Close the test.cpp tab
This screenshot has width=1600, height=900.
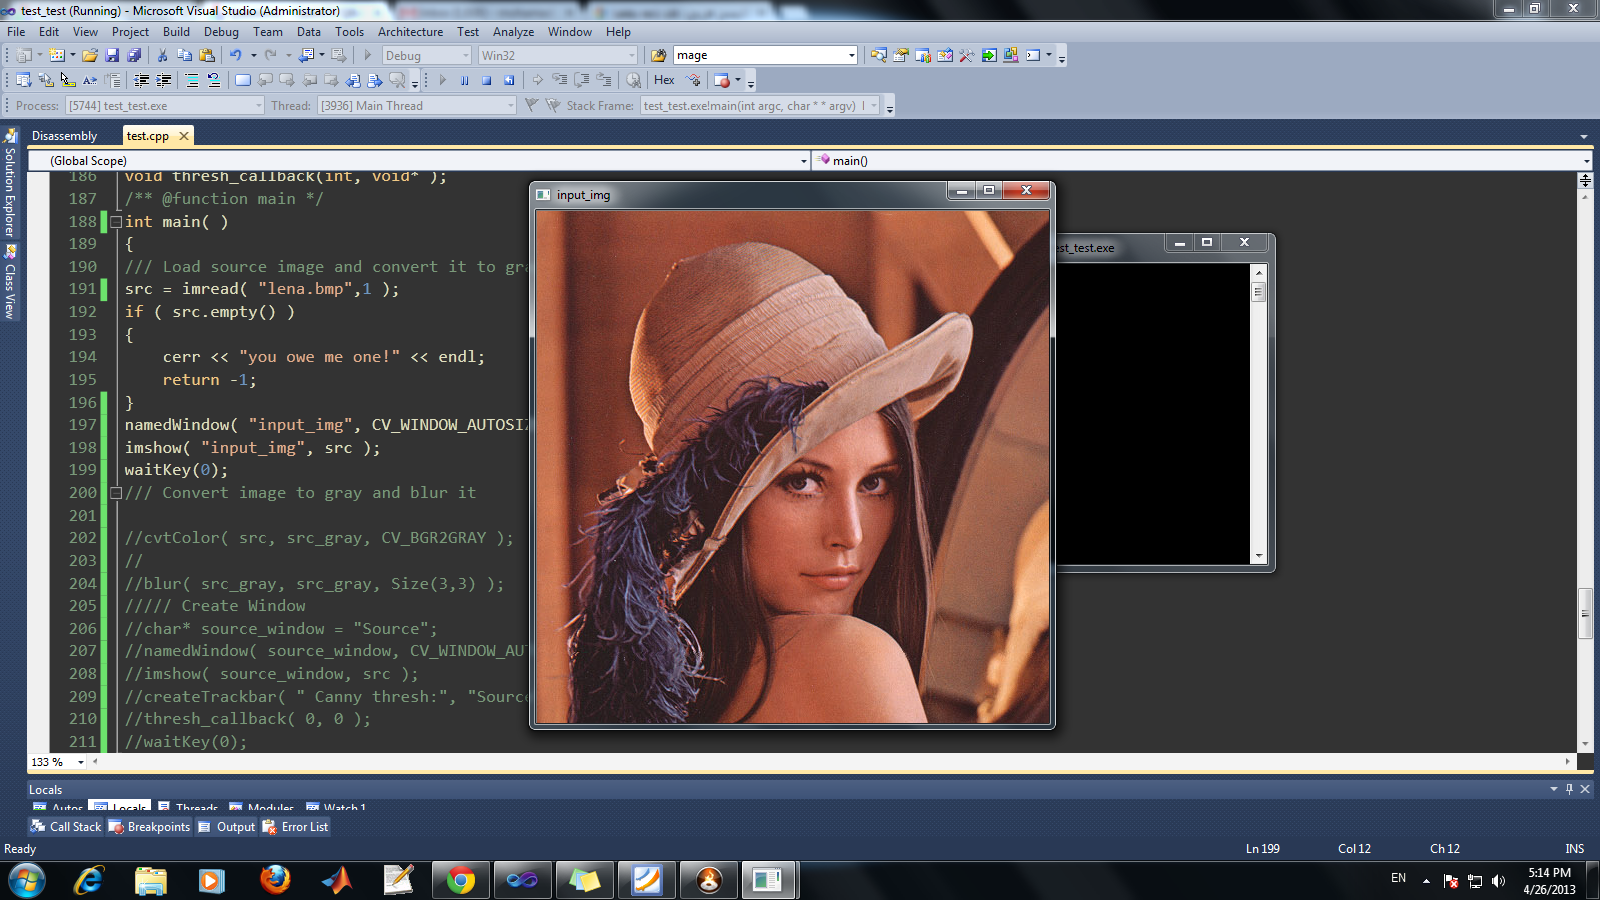[184, 136]
